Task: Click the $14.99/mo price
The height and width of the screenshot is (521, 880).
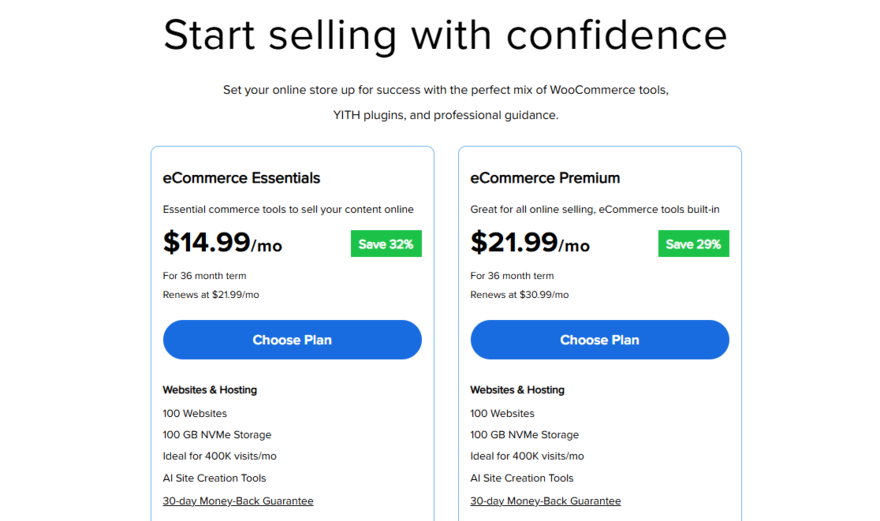Action: [222, 243]
